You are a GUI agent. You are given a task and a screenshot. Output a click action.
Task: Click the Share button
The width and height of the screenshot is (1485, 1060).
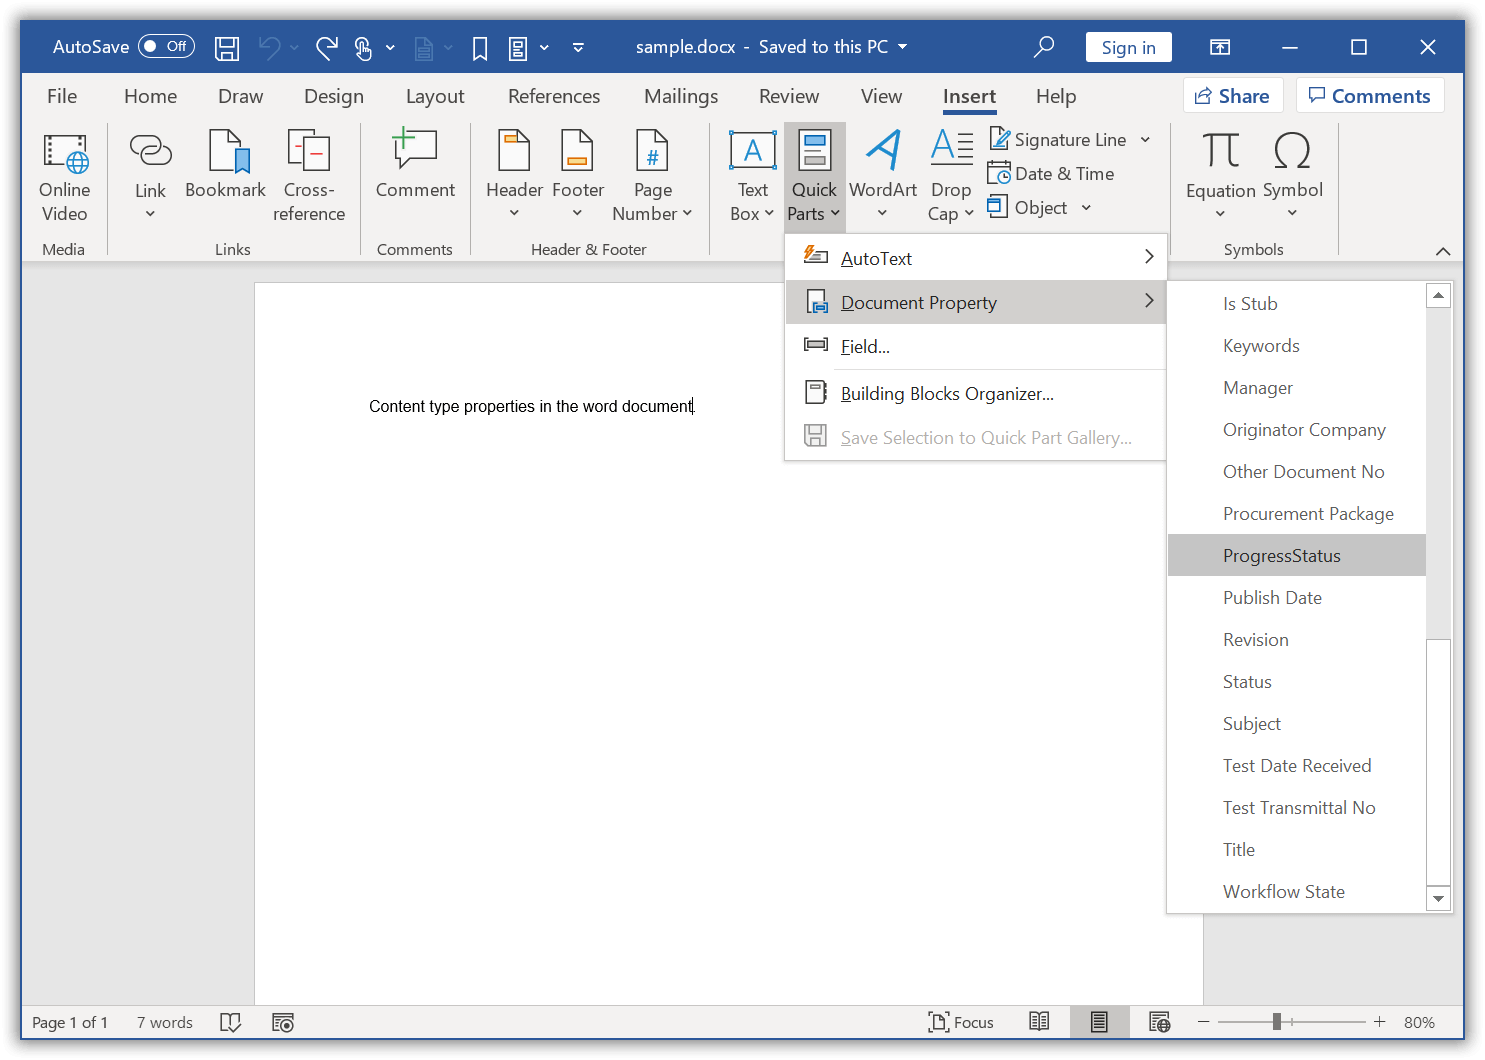1232,96
